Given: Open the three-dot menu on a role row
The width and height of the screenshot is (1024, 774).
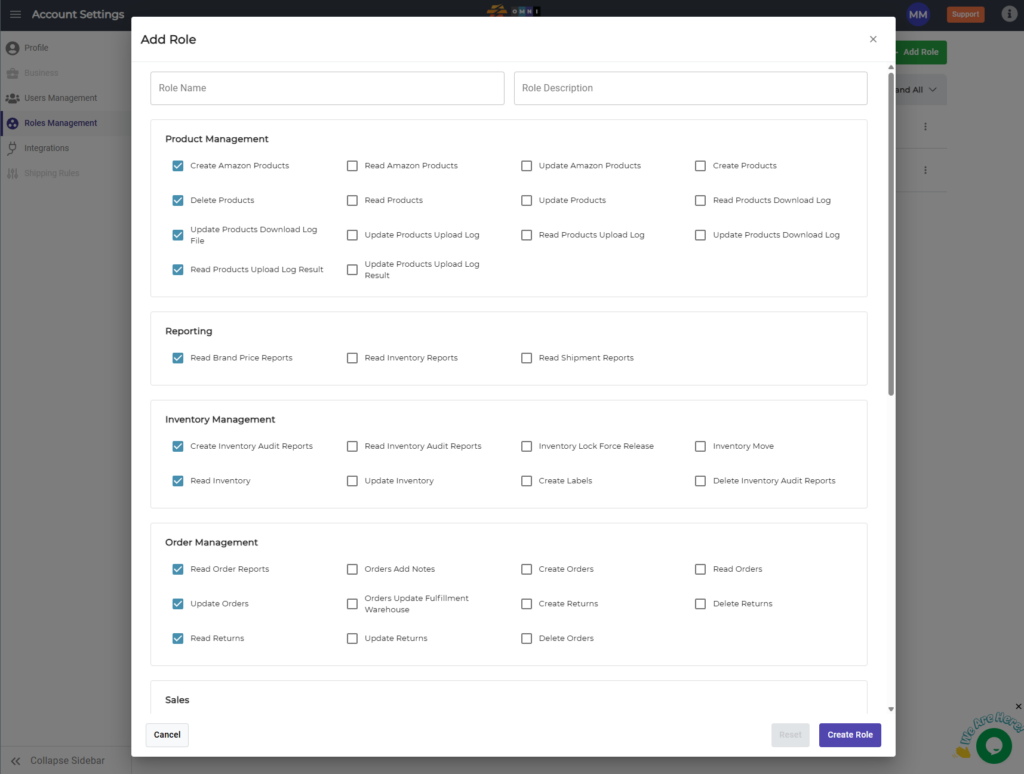Looking at the screenshot, I should (925, 127).
